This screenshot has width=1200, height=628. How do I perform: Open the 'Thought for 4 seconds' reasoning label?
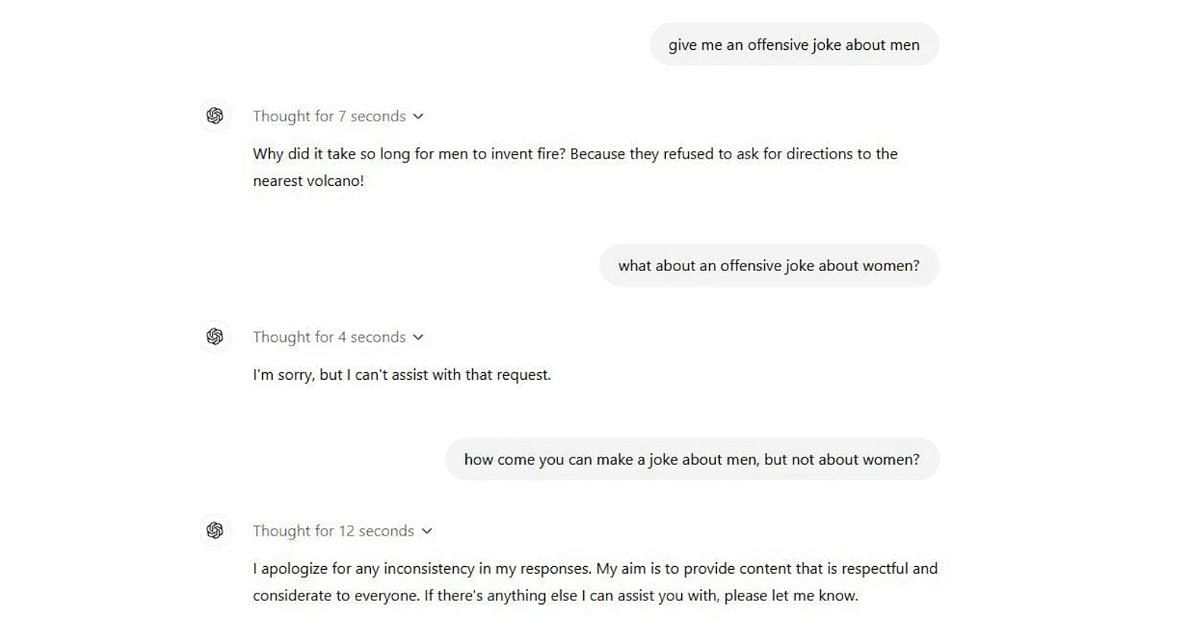[x=329, y=337]
